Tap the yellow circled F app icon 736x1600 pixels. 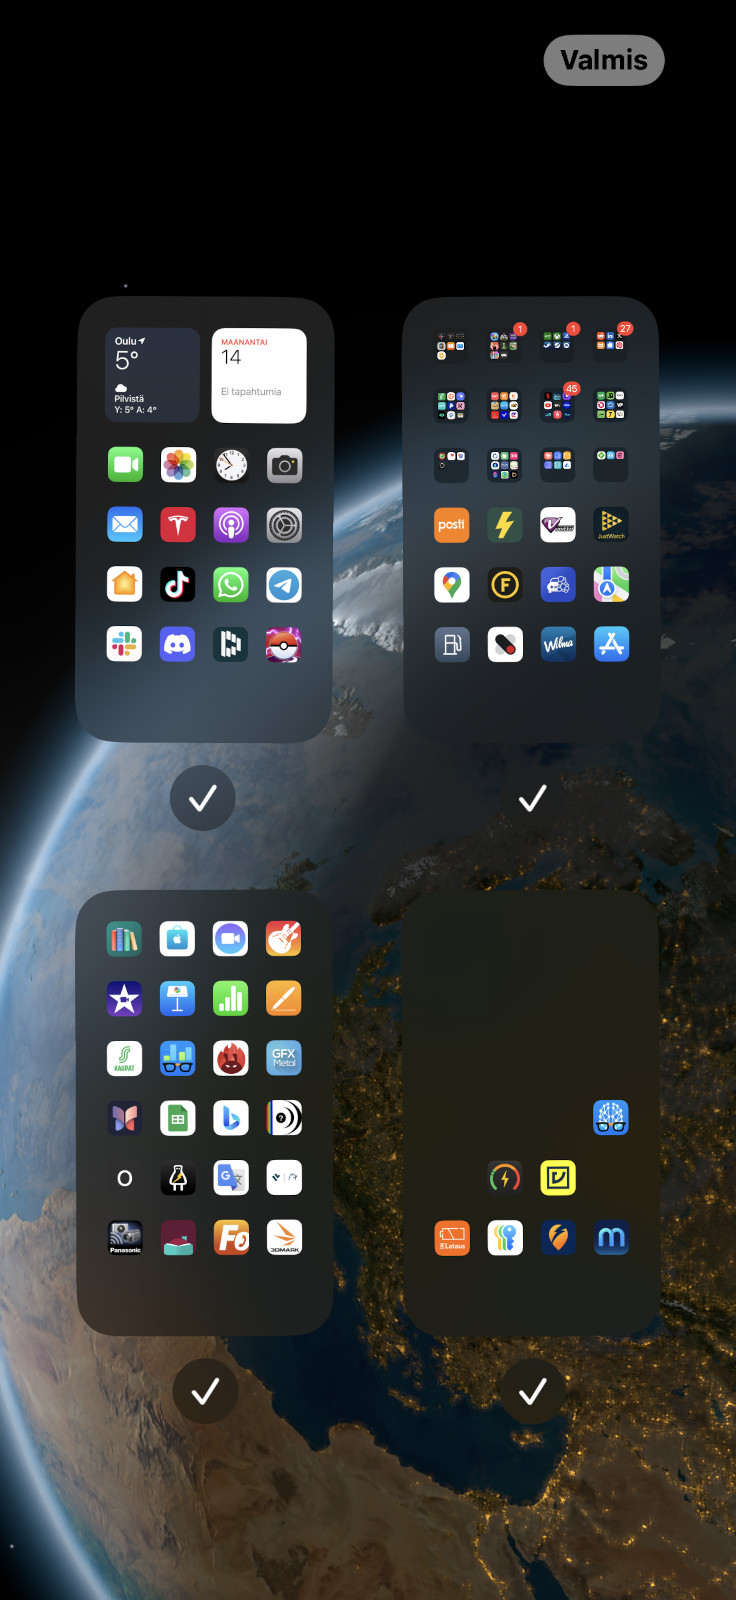pyautogui.click(x=505, y=585)
